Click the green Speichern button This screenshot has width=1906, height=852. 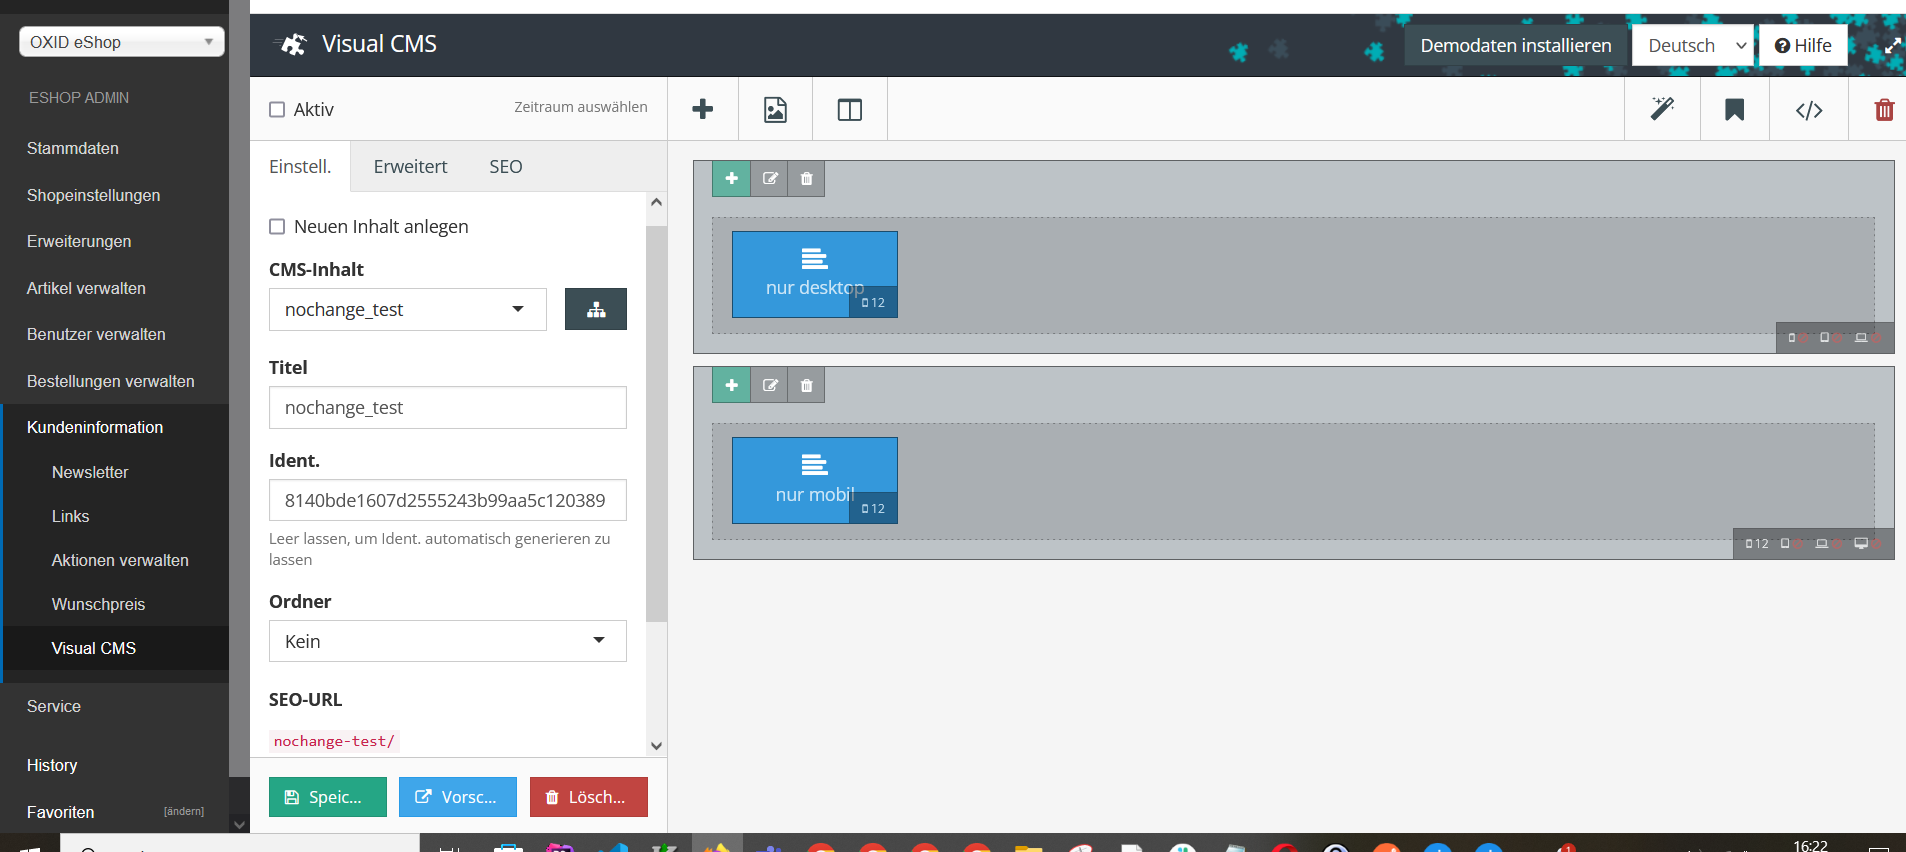tap(327, 797)
